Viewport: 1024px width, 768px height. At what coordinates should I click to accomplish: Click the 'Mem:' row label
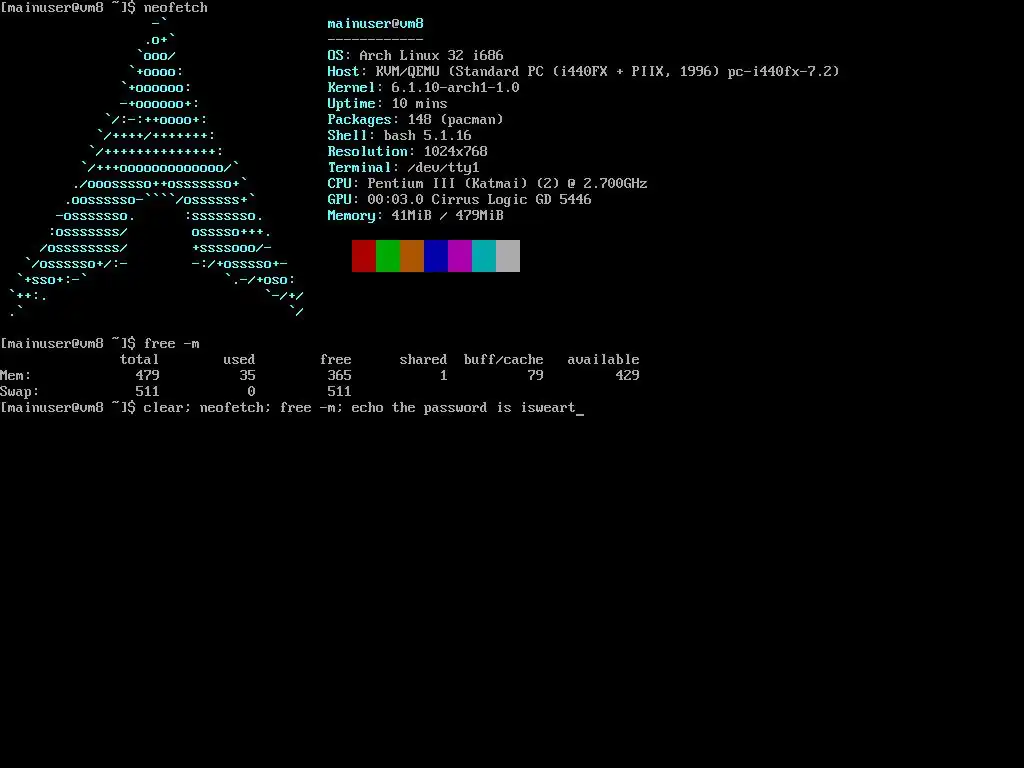click(x=16, y=376)
